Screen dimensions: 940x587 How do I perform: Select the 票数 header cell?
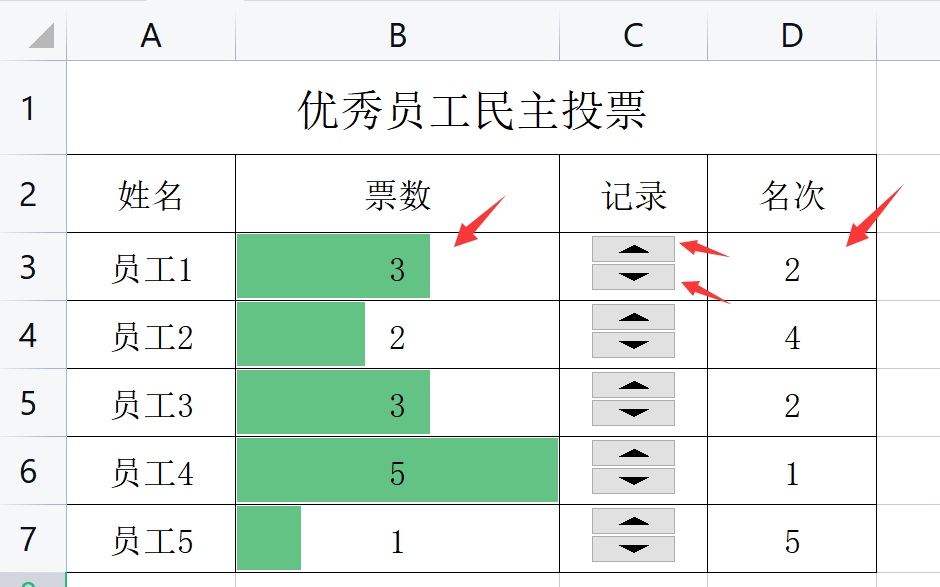tap(397, 194)
